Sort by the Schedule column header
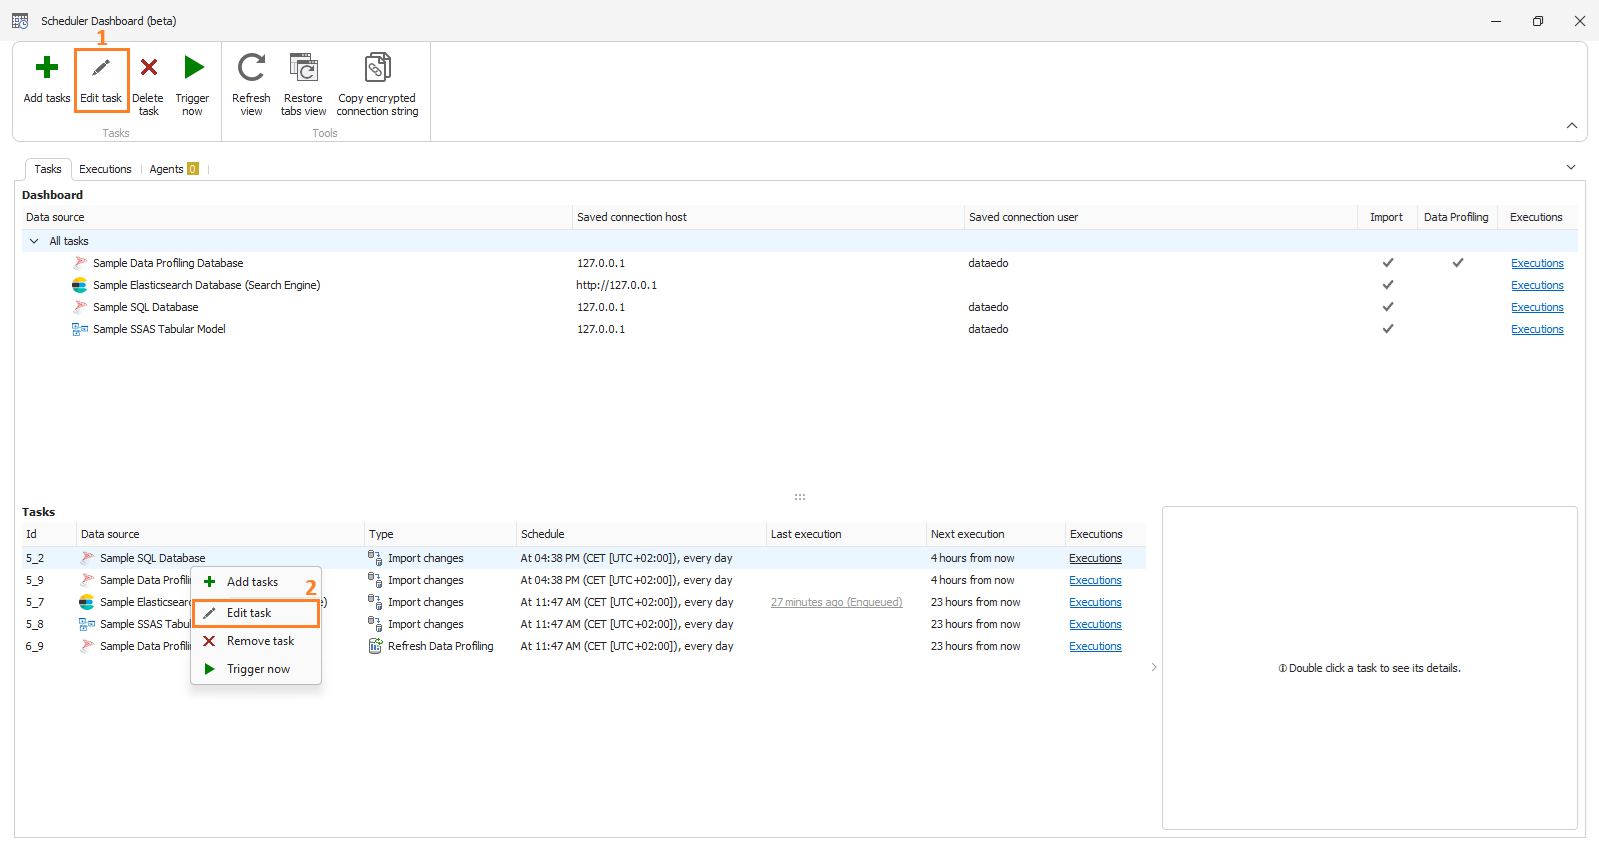The width and height of the screenshot is (1599, 851). pyautogui.click(x=641, y=534)
